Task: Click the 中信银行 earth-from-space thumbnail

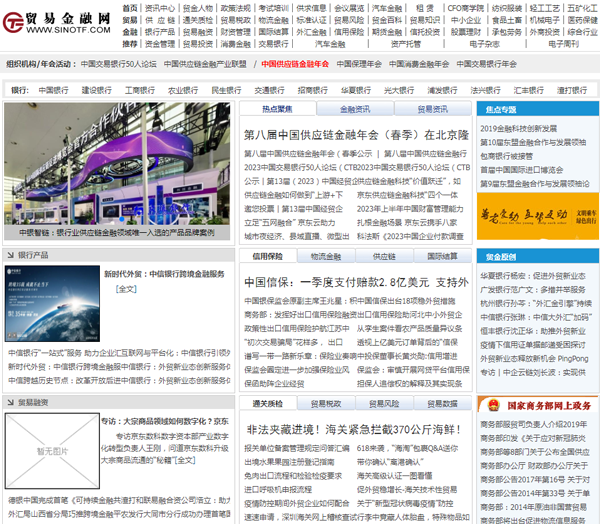Action: 52,304
